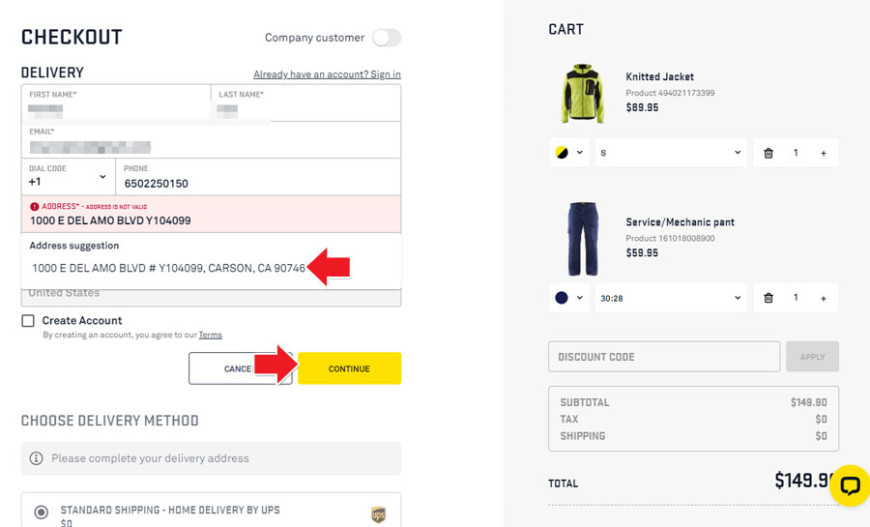
Task: Delete Knitted Jacket with trash icon
Action: click(768, 153)
